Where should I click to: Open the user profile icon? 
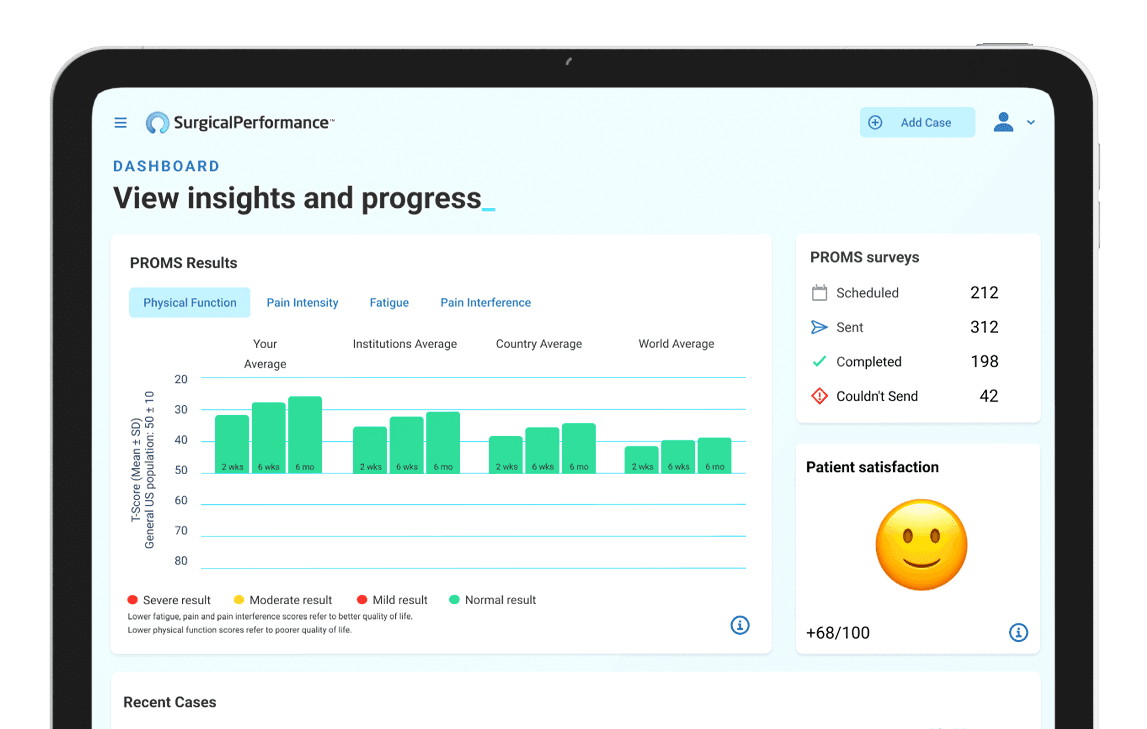[x=1004, y=122]
